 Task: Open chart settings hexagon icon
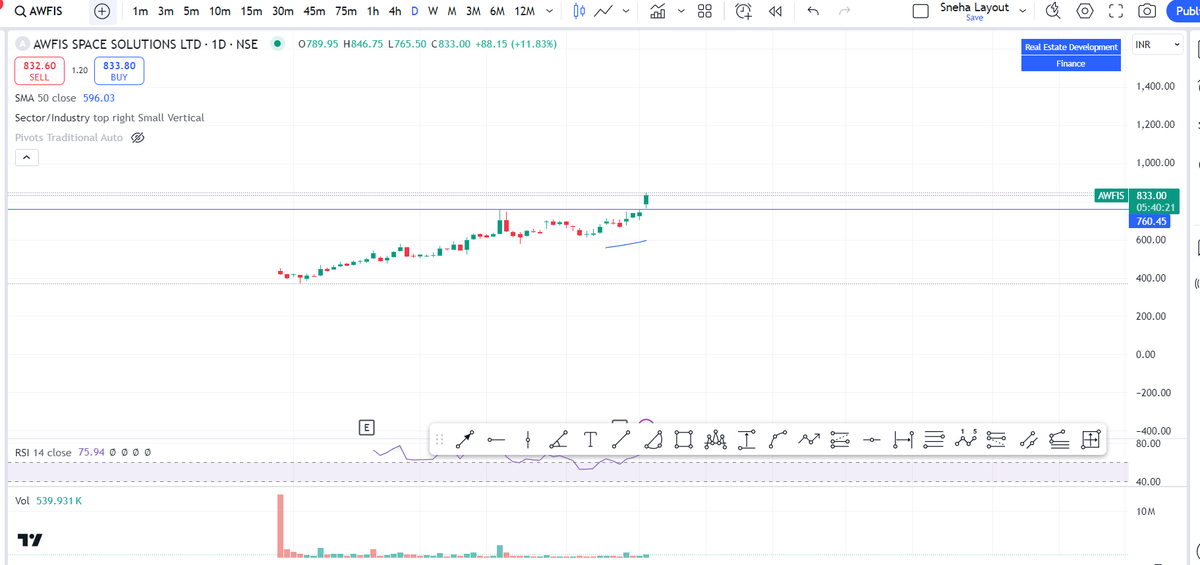click(1086, 12)
